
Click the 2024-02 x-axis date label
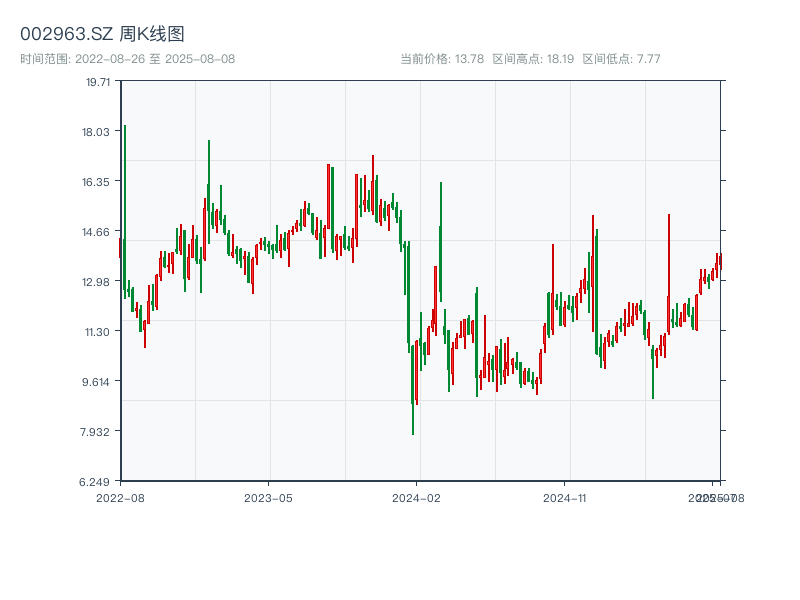click(417, 497)
